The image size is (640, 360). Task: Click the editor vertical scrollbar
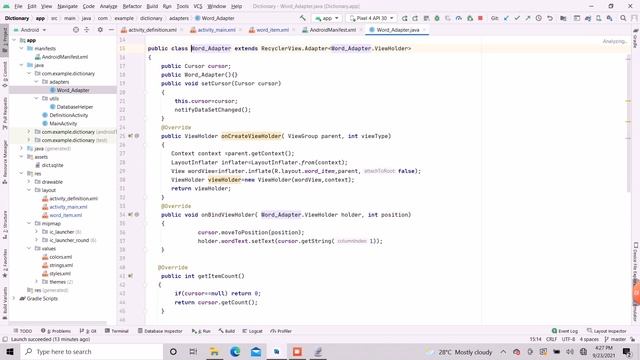coord(628,122)
